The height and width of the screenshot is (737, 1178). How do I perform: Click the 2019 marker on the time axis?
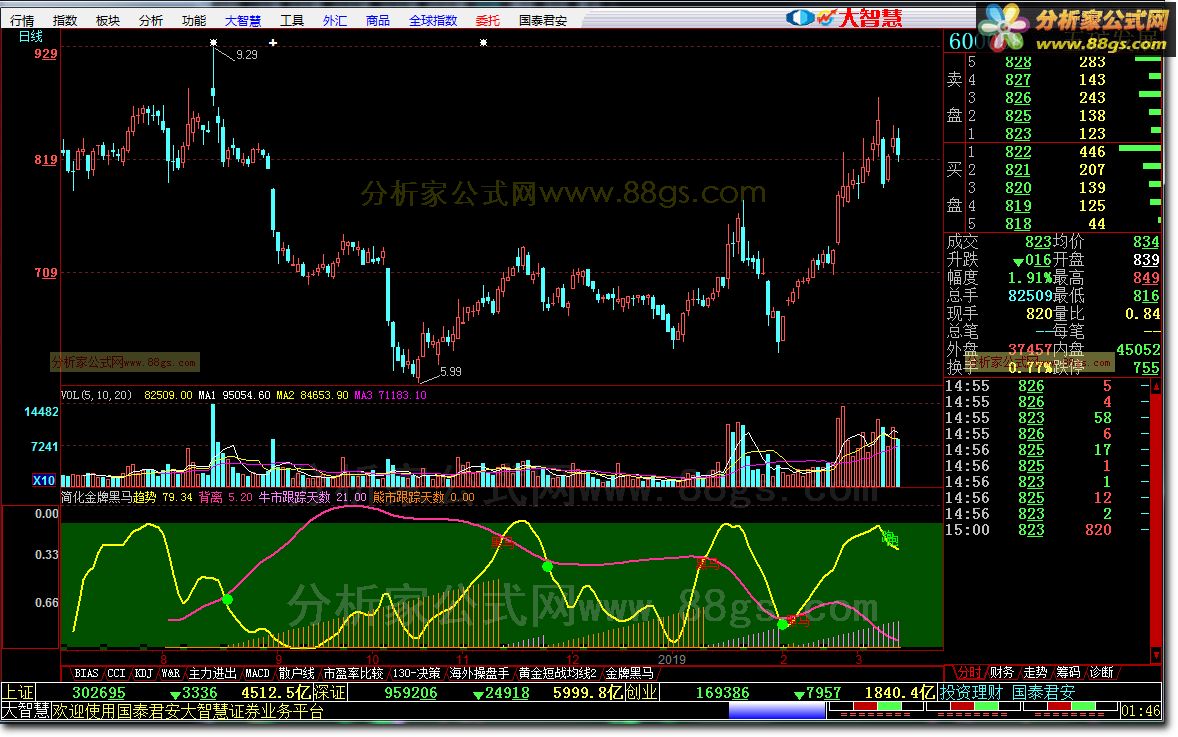[x=672, y=659]
